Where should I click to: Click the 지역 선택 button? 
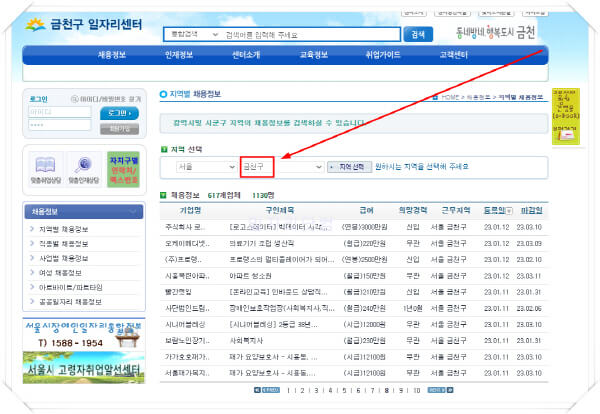tap(349, 167)
